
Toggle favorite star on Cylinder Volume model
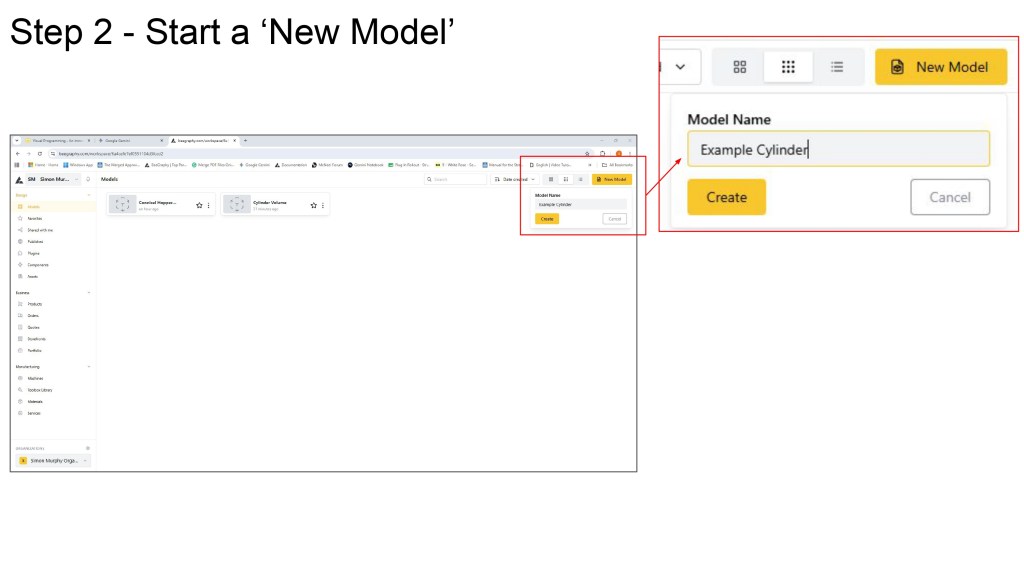tap(313, 205)
